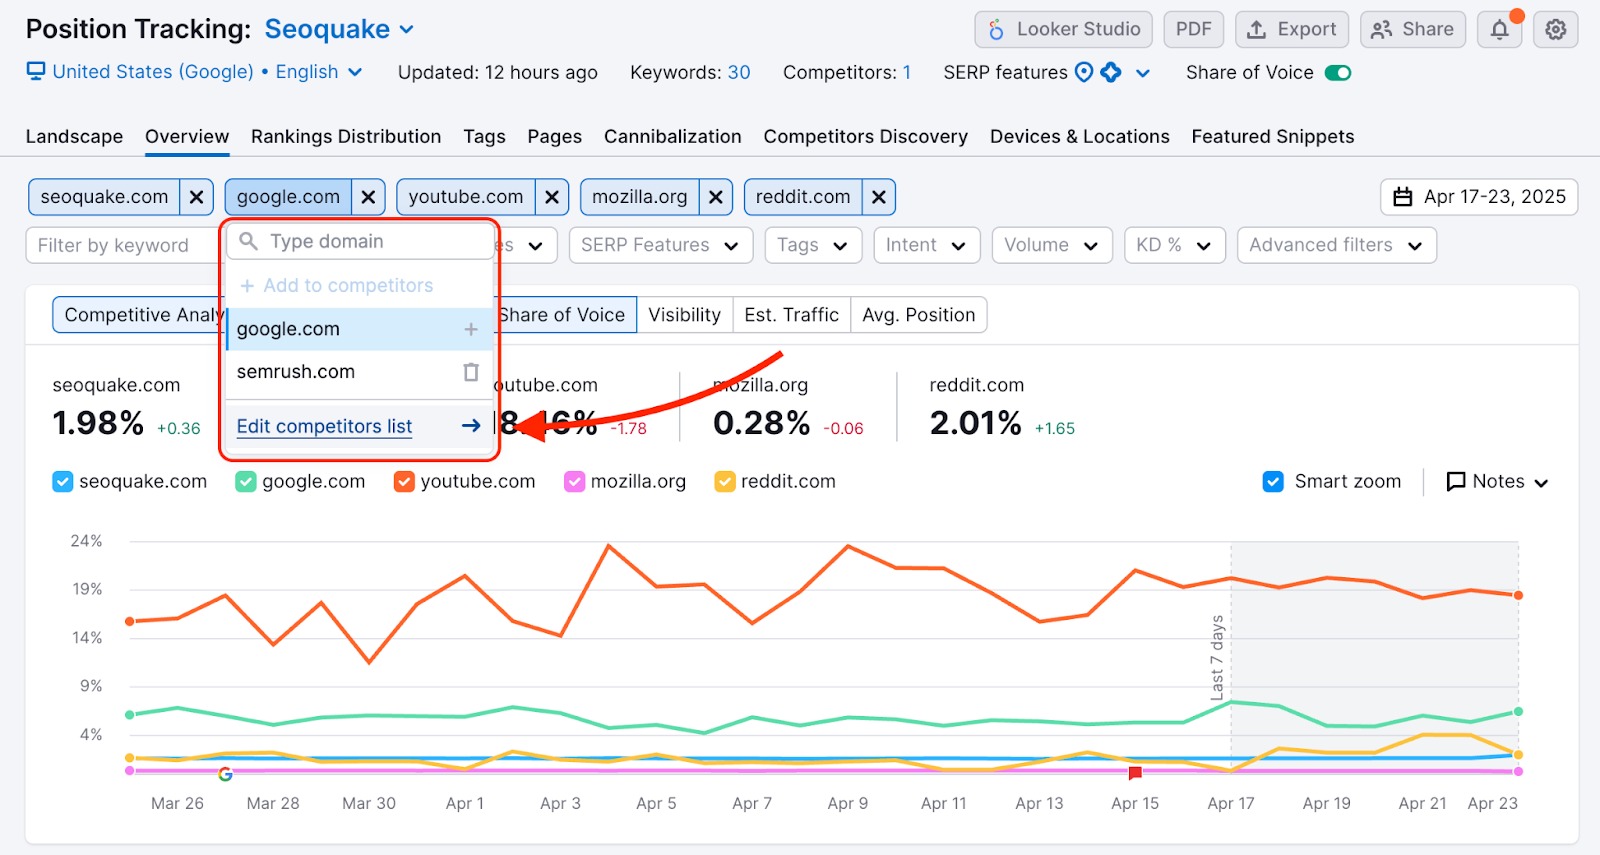Open the notifications bell icon
Image resolution: width=1600 pixels, height=855 pixels.
click(x=1499, y=30)
